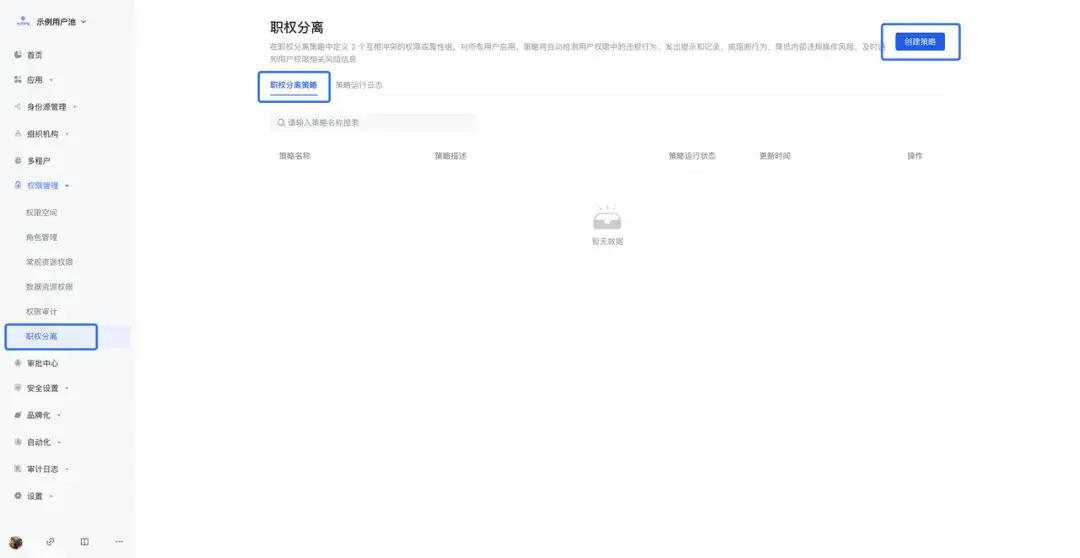Open the 示例用户池 user pool dropdown
1080x558 pixels.
pos(61,22)
